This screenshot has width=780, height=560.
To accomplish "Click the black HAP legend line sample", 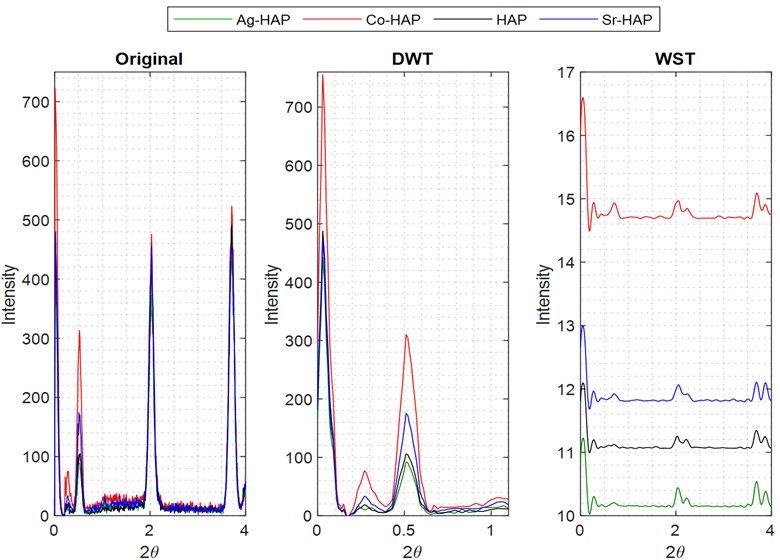I will click(x=462, y=19).
